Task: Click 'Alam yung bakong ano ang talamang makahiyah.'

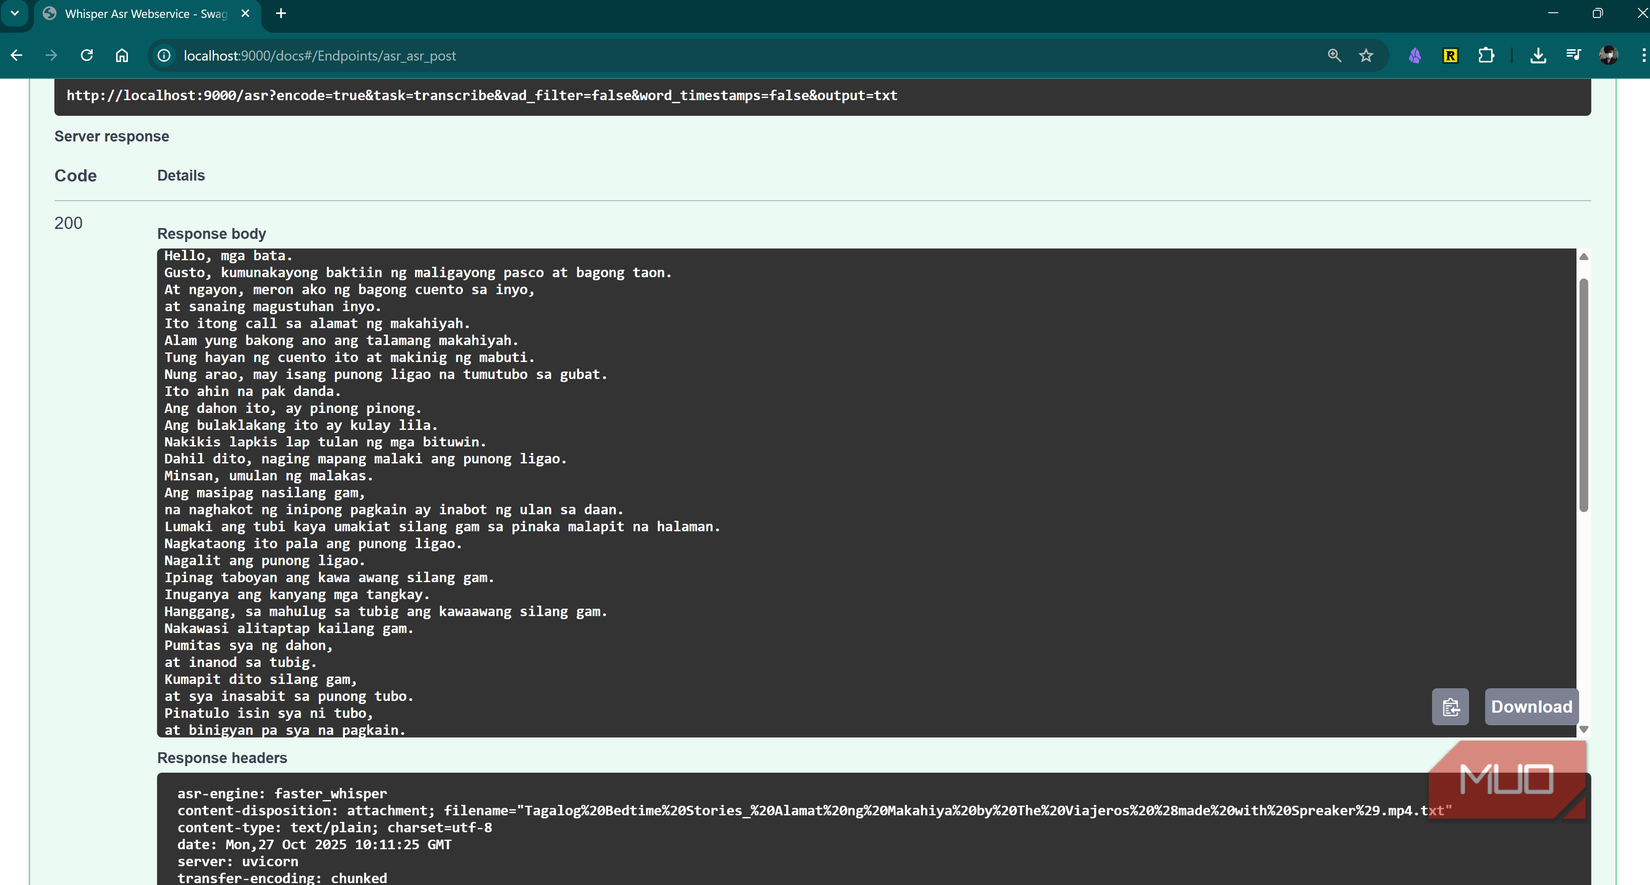Action: pyautogui.click(x=341, y=341)
